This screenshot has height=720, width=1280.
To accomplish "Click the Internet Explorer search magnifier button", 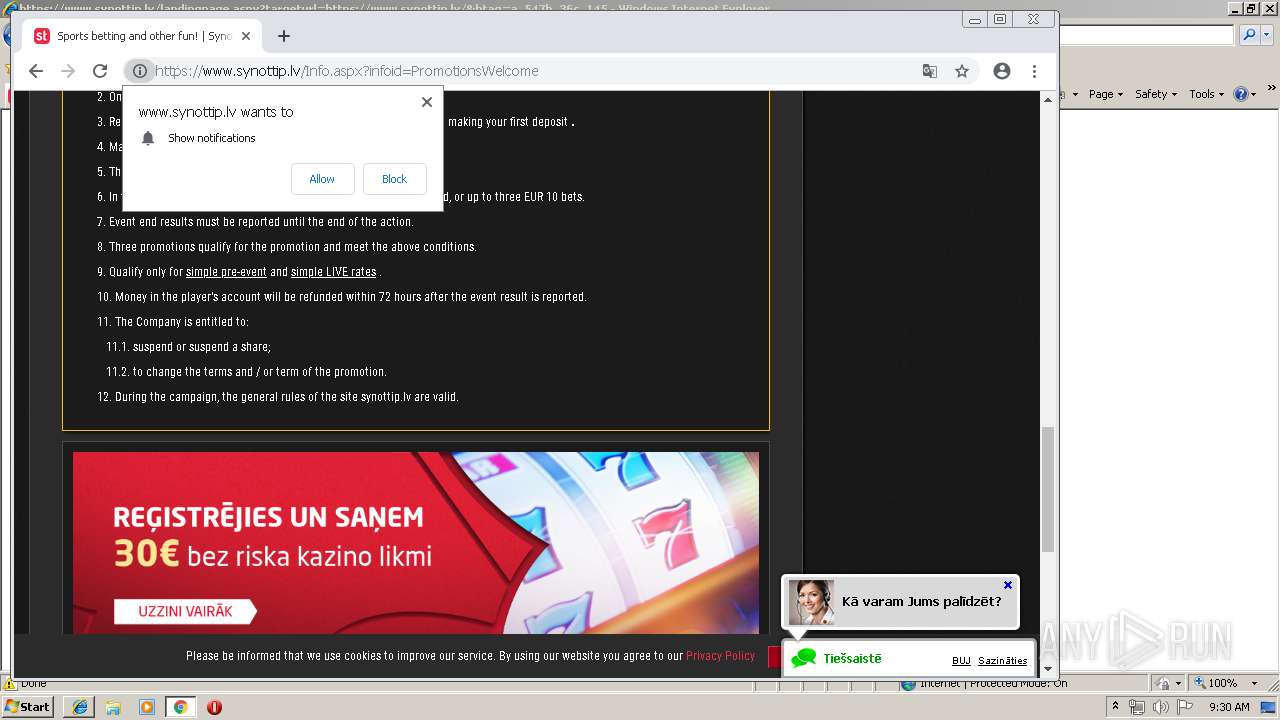I will [1248, 35].
